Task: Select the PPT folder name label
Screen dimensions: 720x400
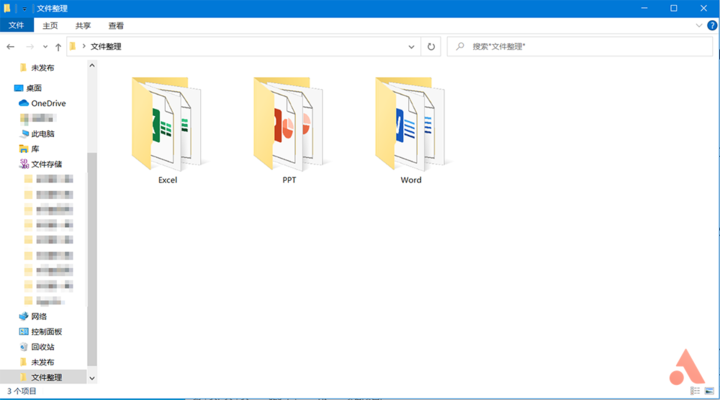Action: 289,180
